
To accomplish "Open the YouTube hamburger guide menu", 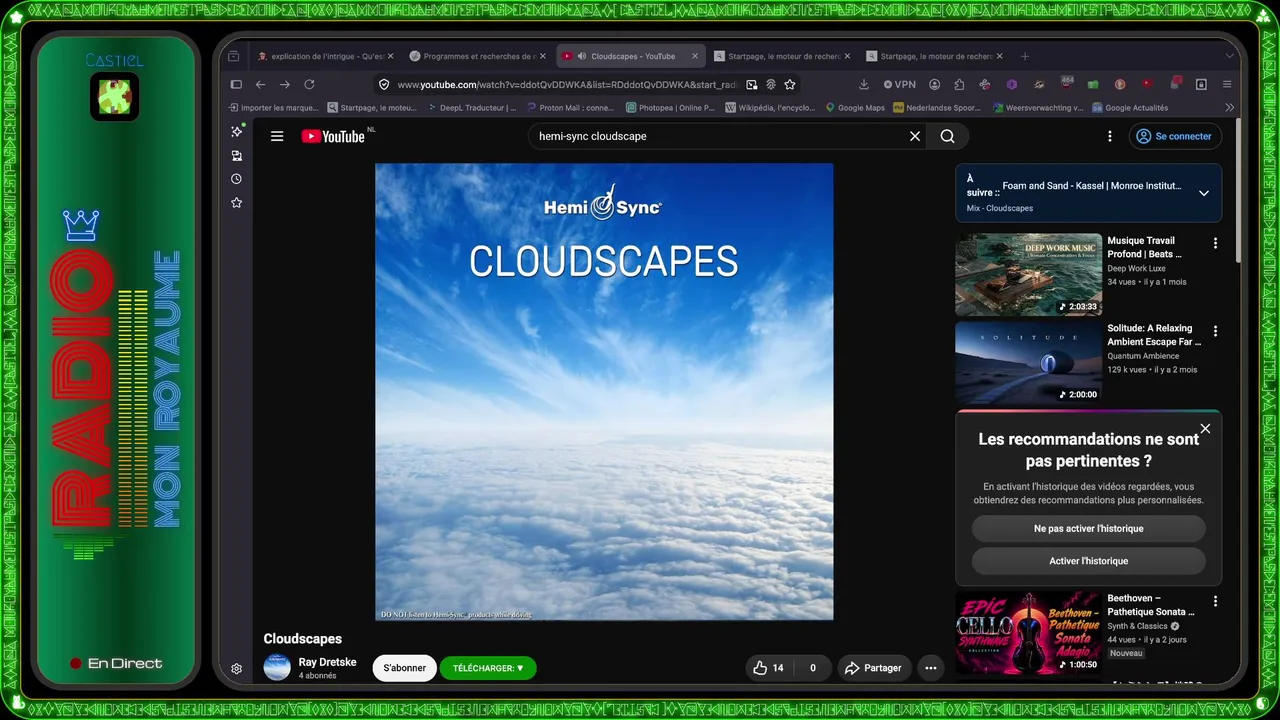I will pyautogui.click(x=277, y=136).
